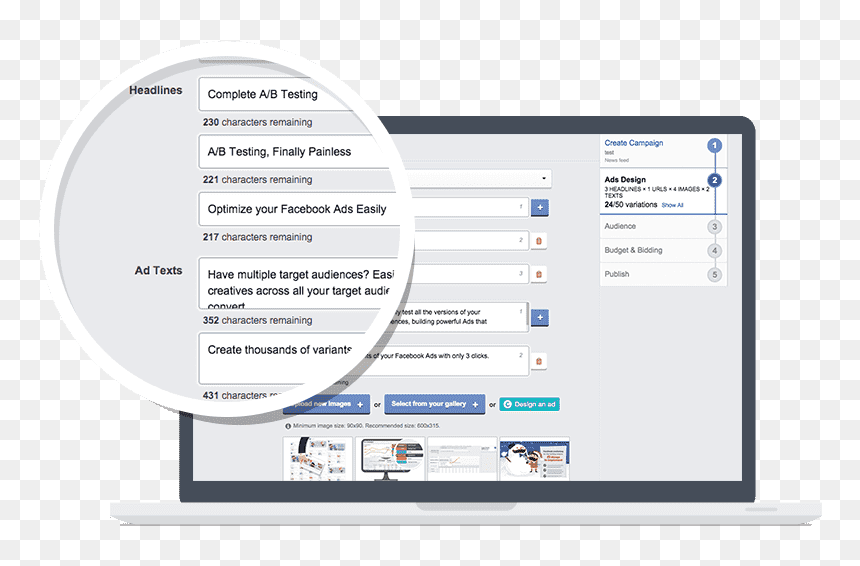Screen dimensions: 860x566
Task: Click the Headlines label
Action: coord(156,90)
